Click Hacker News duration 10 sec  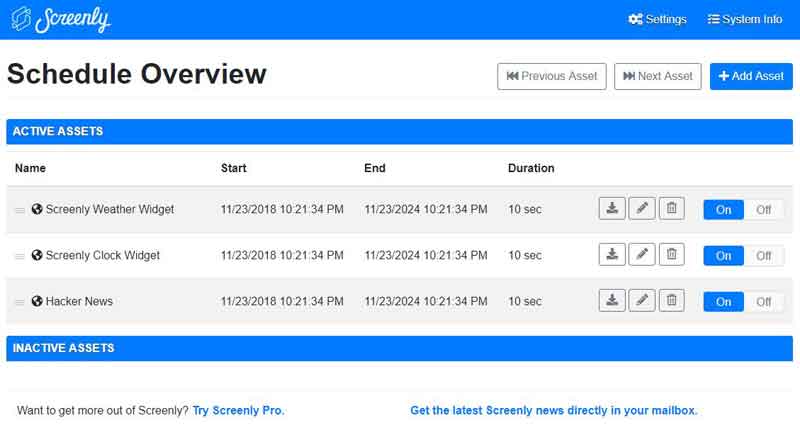coord(524,301)
